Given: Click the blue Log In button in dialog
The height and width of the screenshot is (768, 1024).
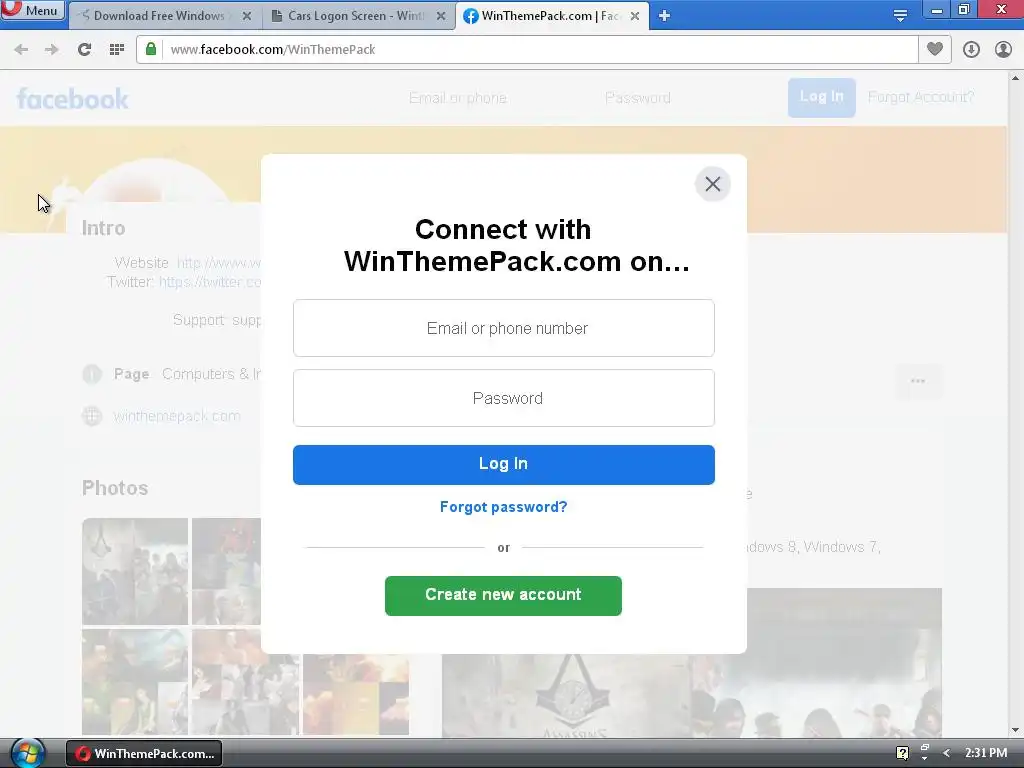Looking at the screenshot, I should [x=504, y=464].
